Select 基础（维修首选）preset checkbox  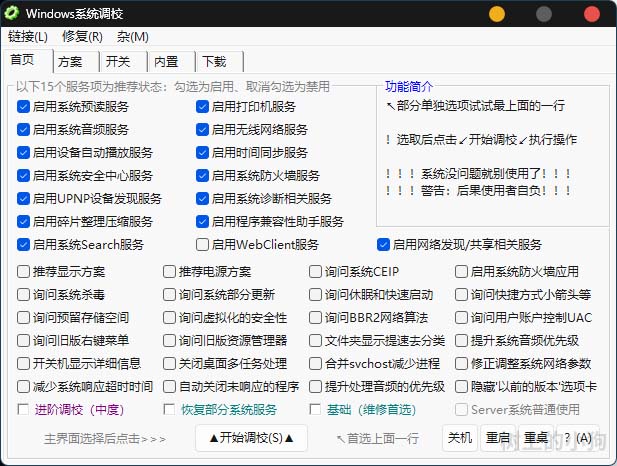(x=315, y=409)
